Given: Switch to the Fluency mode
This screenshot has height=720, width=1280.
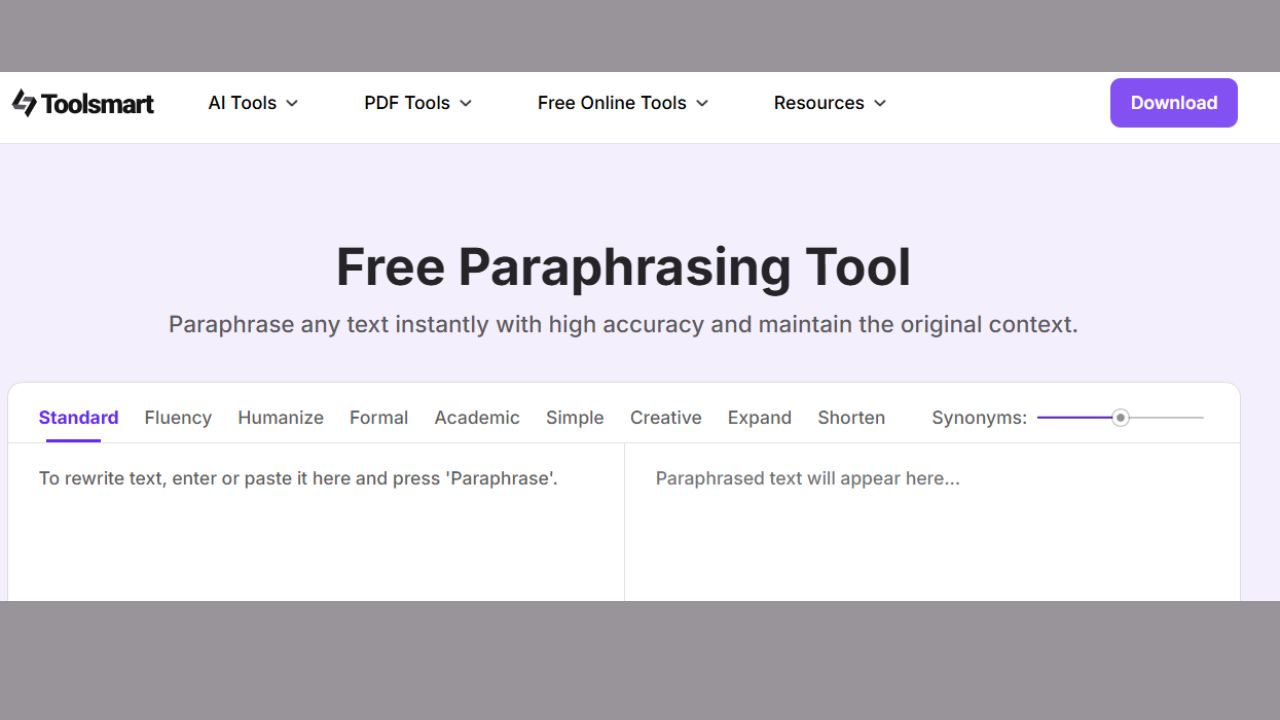Looking at the screenshot, I should coord(177,417).
